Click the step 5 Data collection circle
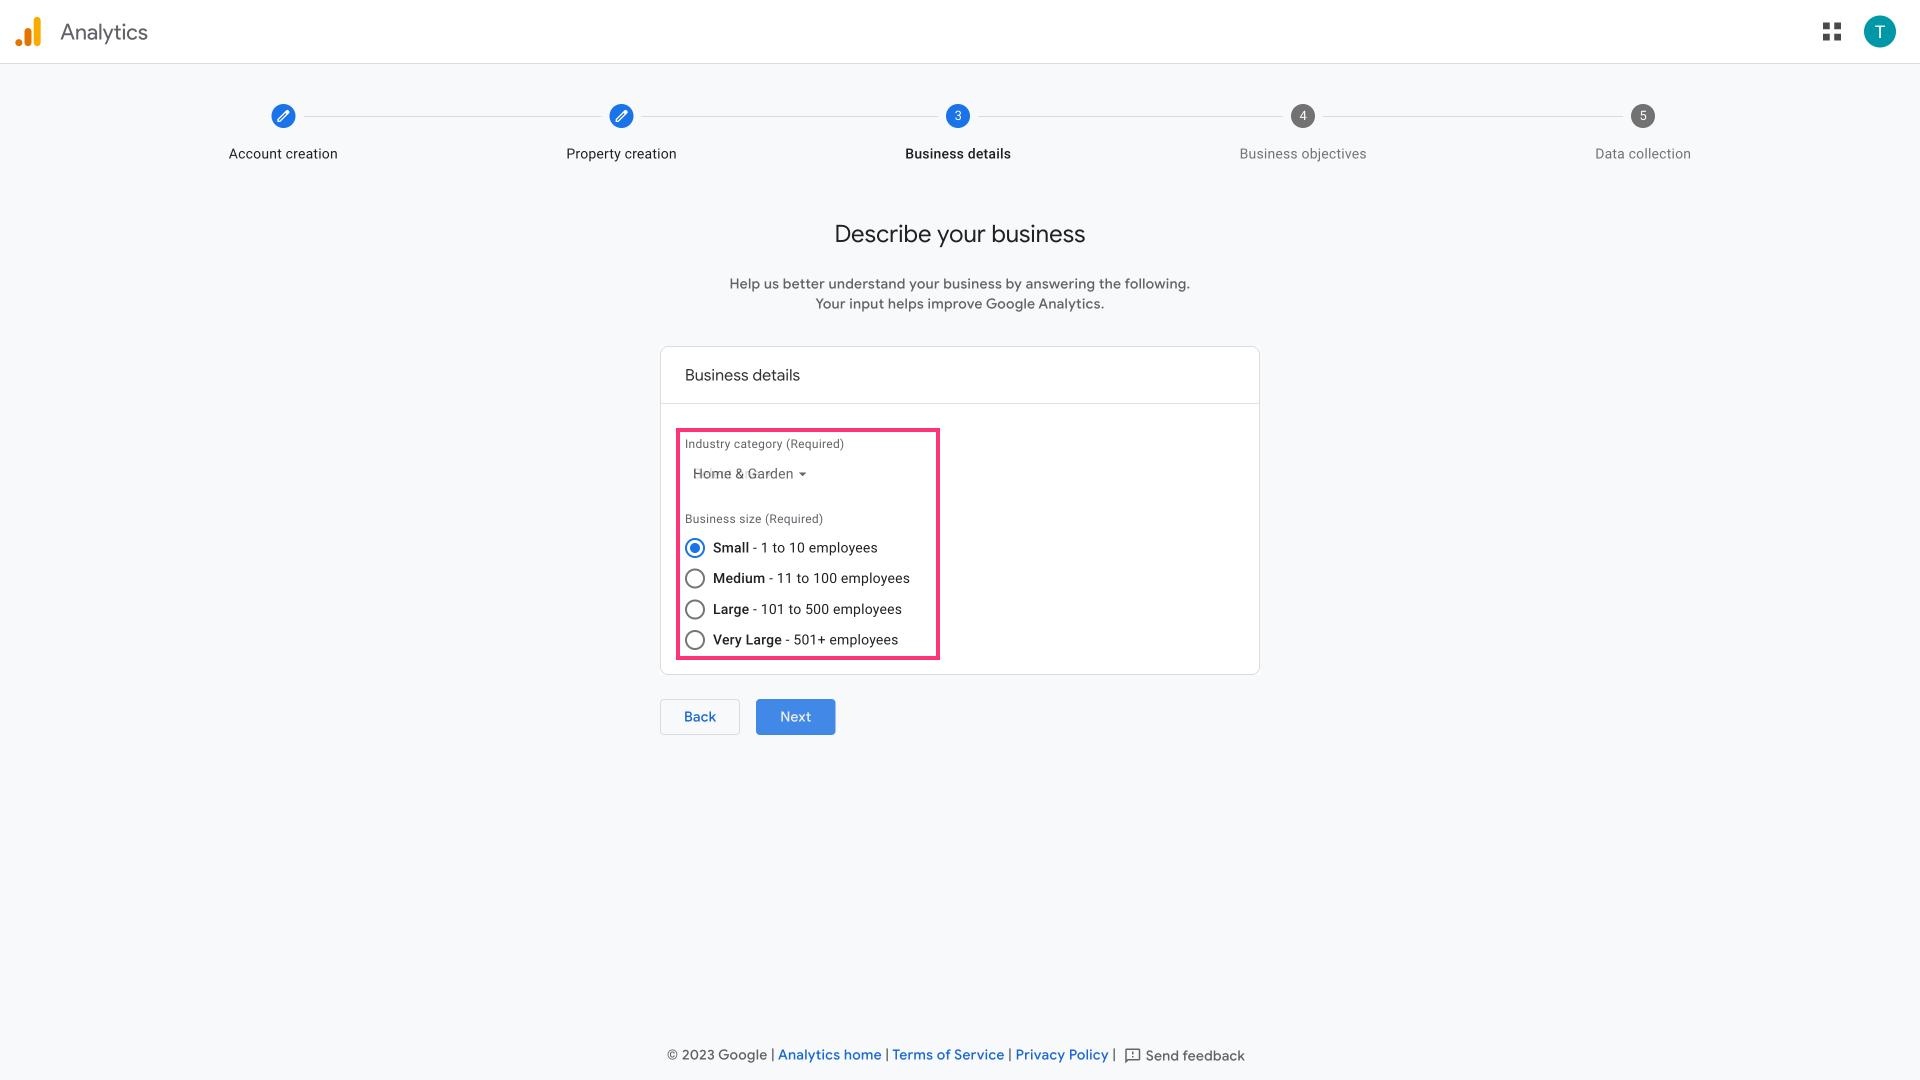 tap(1642, 116)
